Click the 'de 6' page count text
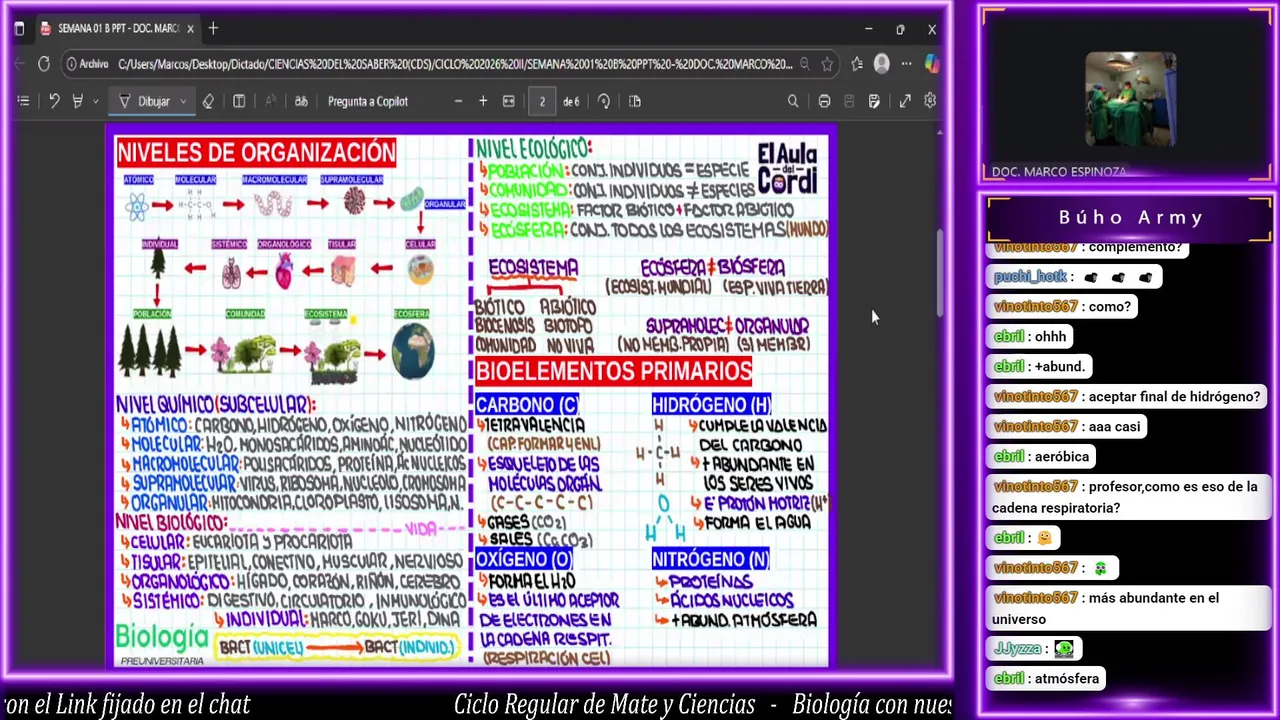 click(x=571, y=102)
